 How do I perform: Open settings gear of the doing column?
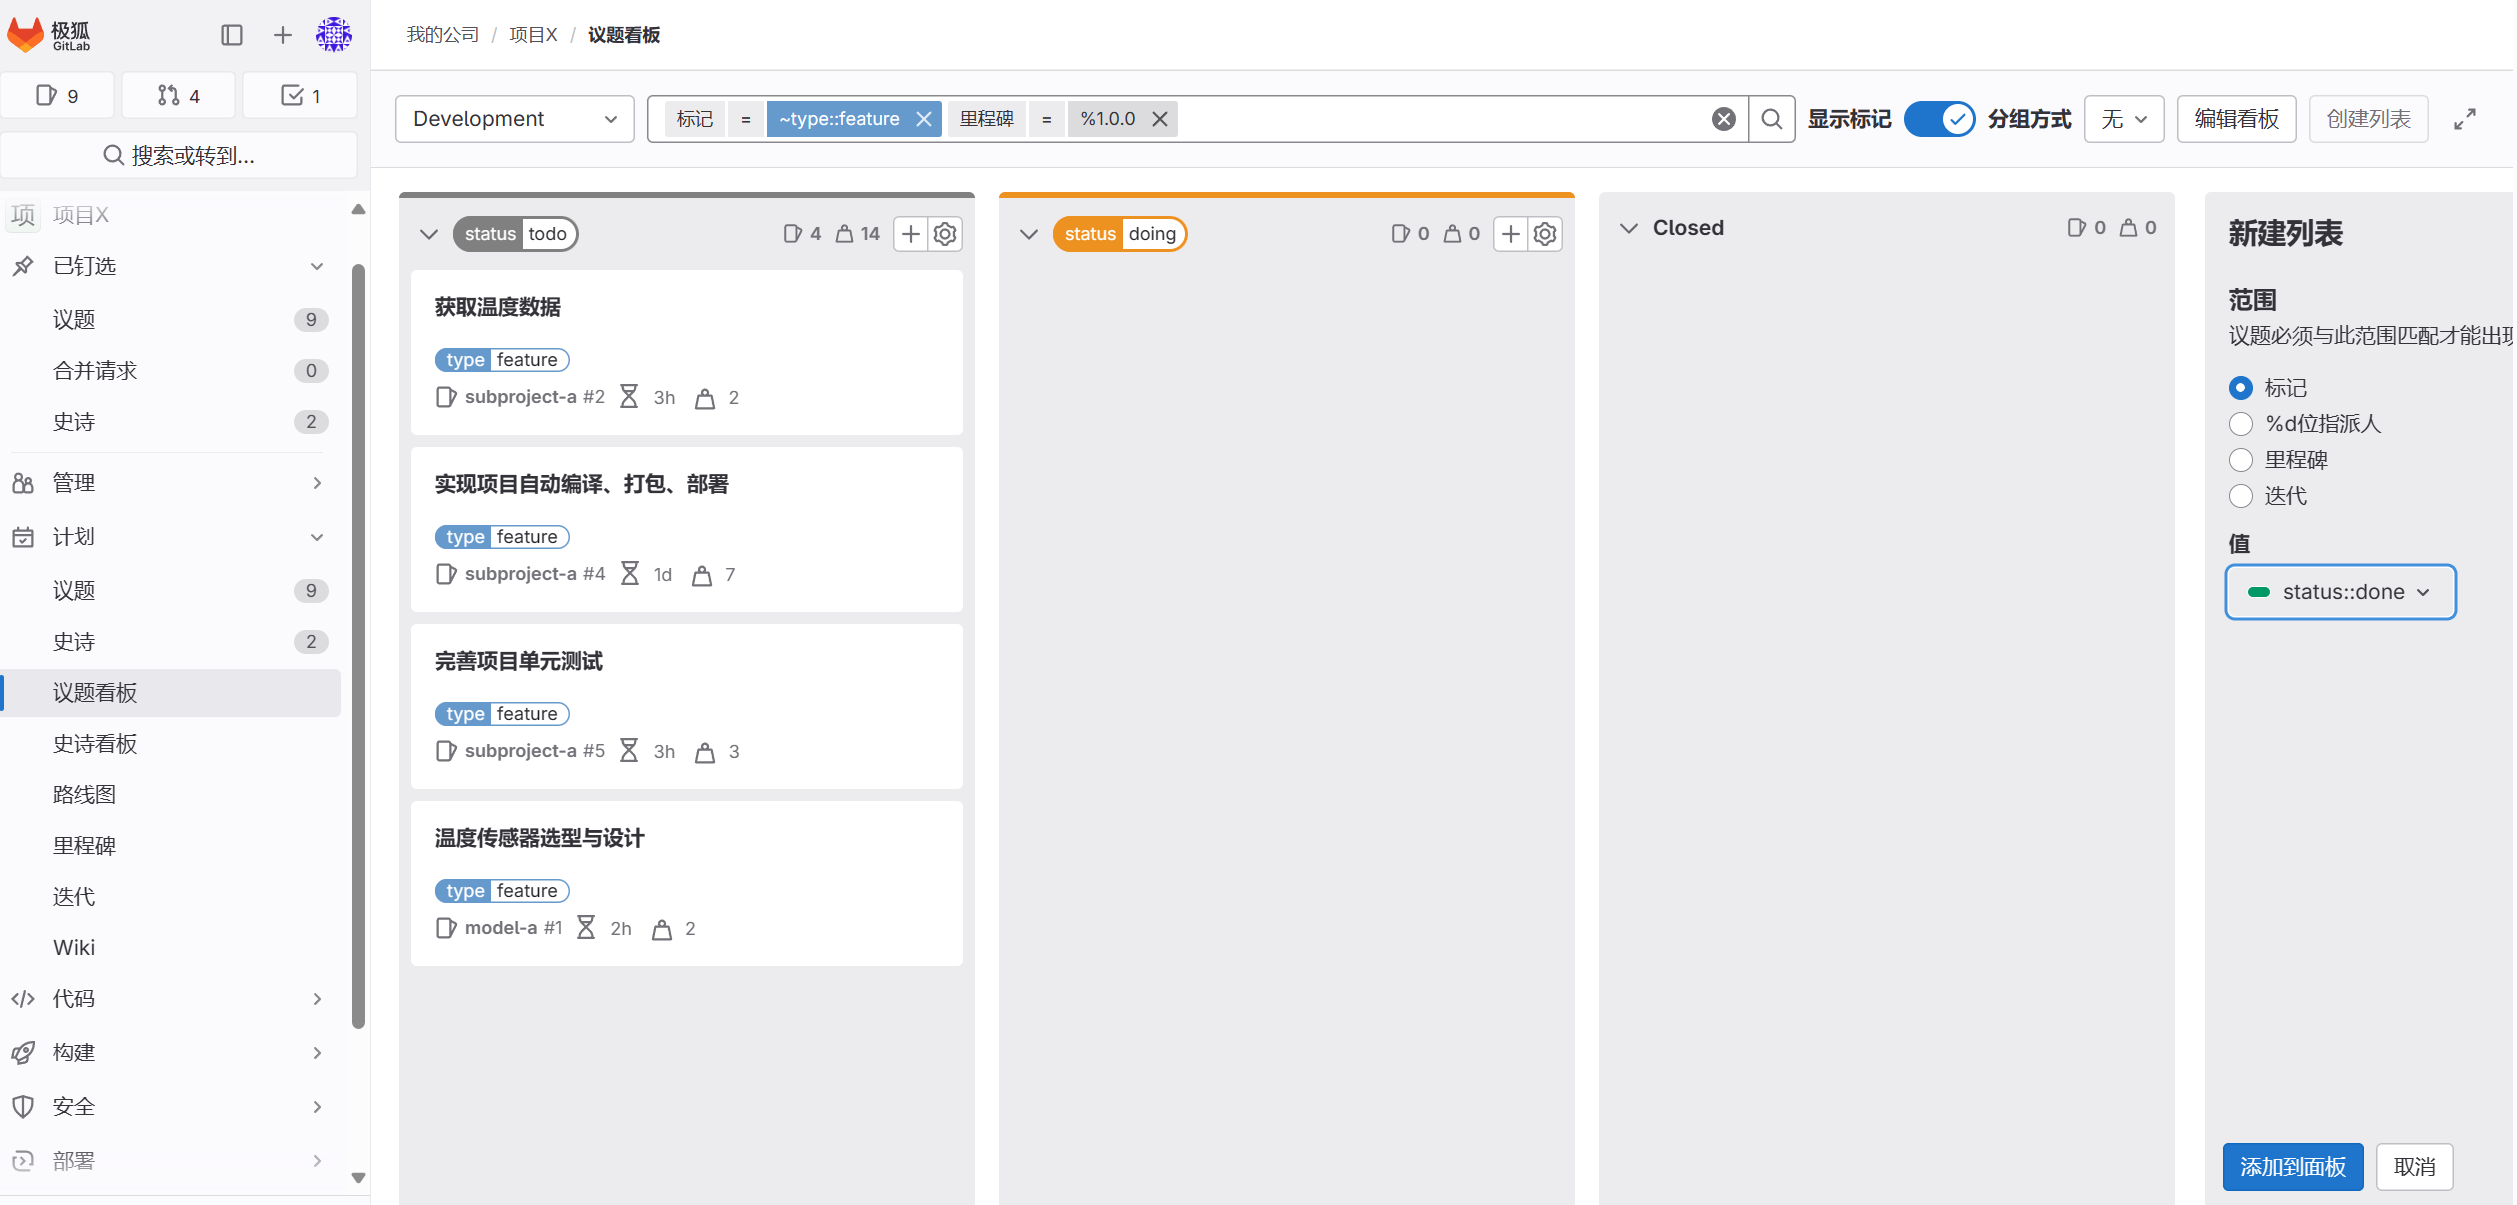tap(1544, 233)
